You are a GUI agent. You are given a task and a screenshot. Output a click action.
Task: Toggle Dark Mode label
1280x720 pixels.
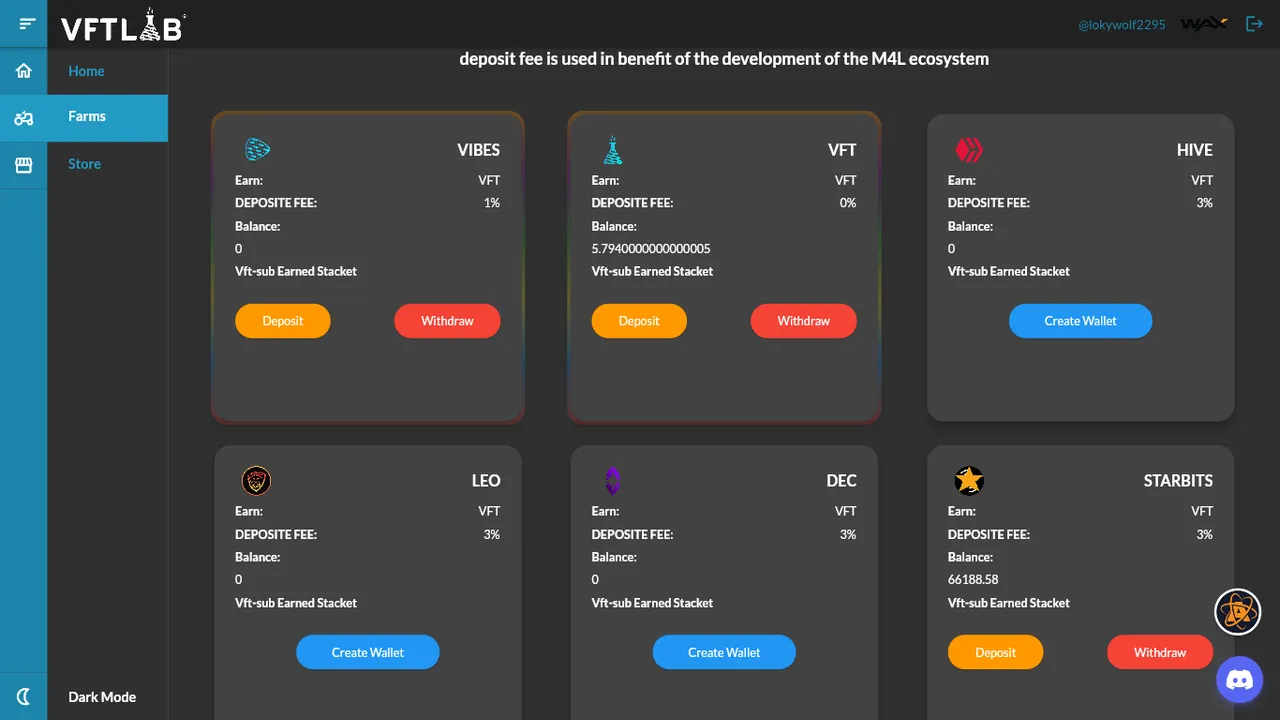click(x=102, y=697)
